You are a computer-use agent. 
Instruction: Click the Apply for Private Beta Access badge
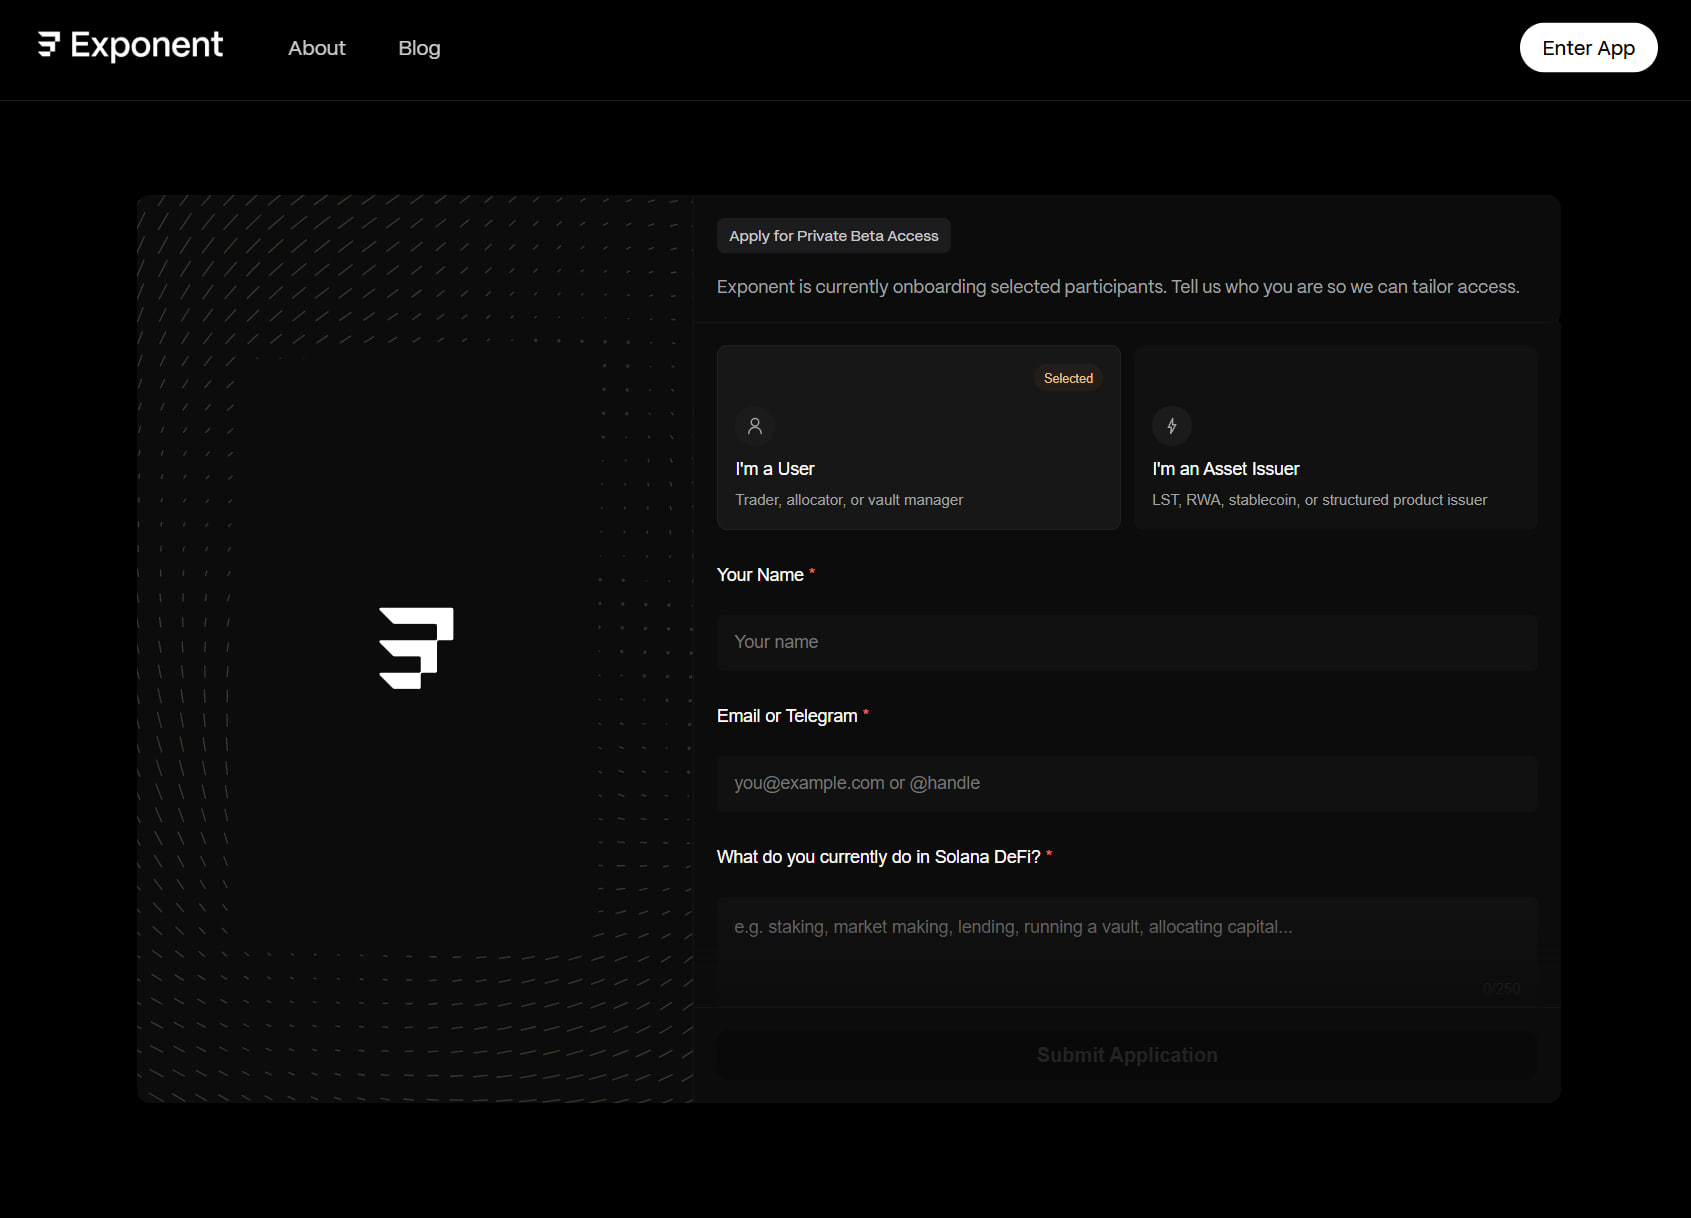tap(833, 236)
